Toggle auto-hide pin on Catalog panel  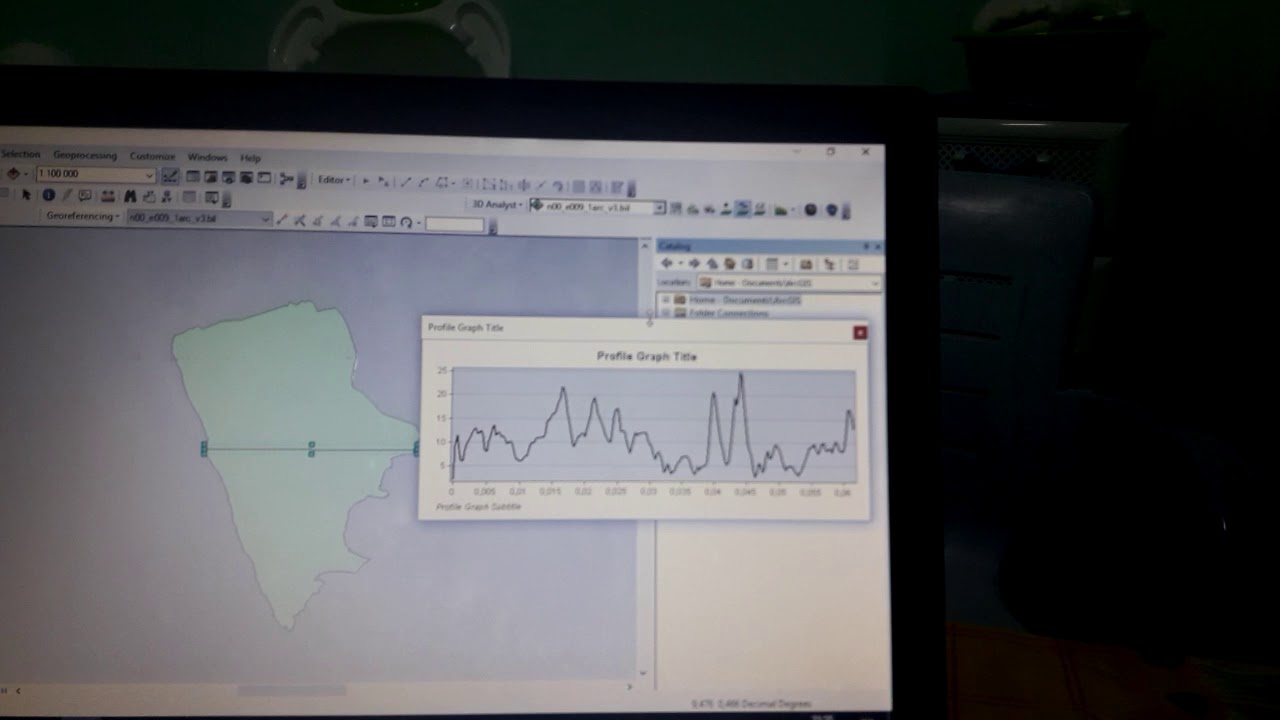click(x=866, y=246)
